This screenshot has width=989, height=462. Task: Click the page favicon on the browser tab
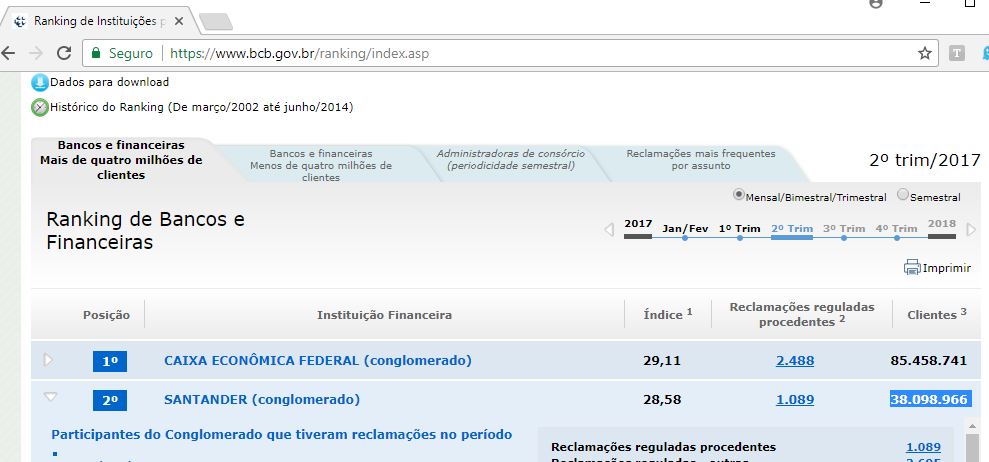(20, 21)
